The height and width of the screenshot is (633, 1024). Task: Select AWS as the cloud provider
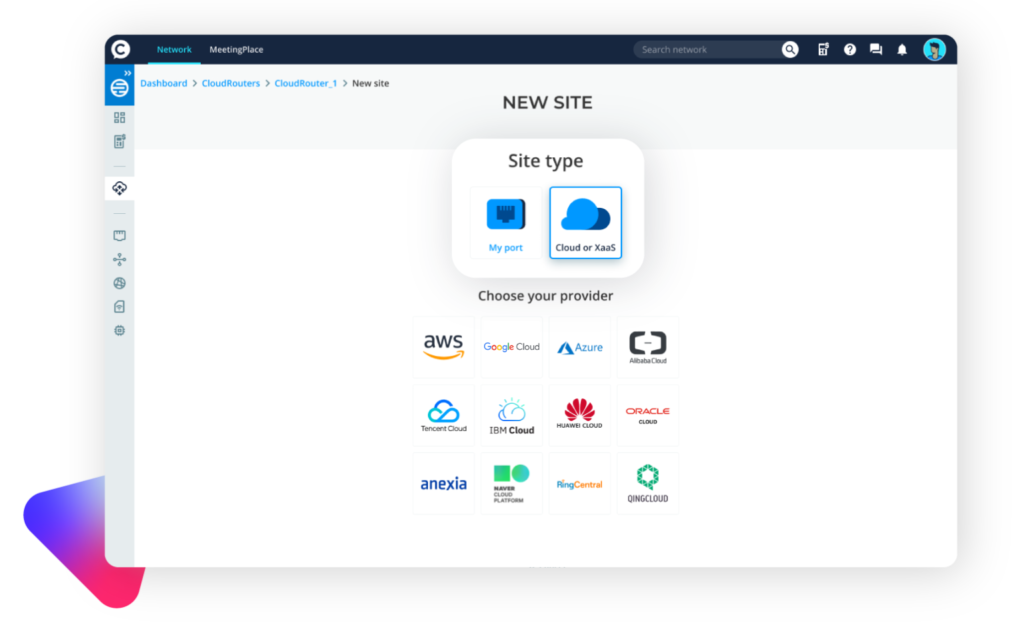pos(443,346)
